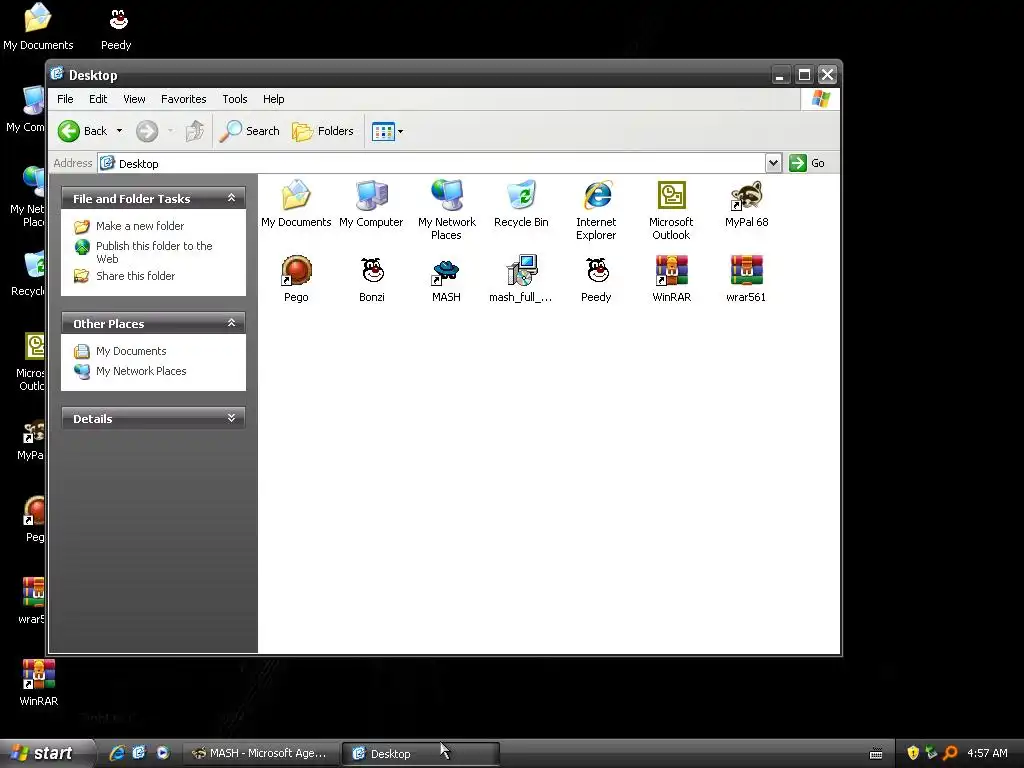This screenshot has height=768, width=1024.
Task: Click inside the Address bar field
Action: (x=431, y=163)
